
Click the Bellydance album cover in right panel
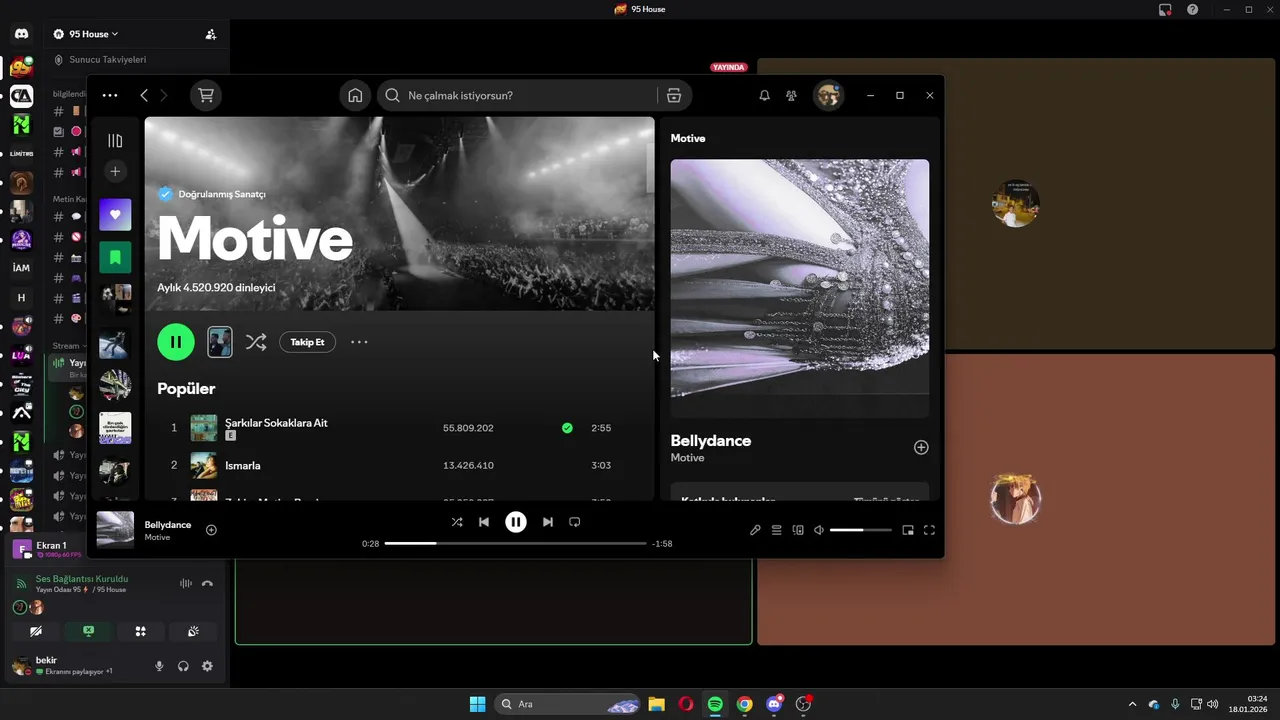click(800, 288)
